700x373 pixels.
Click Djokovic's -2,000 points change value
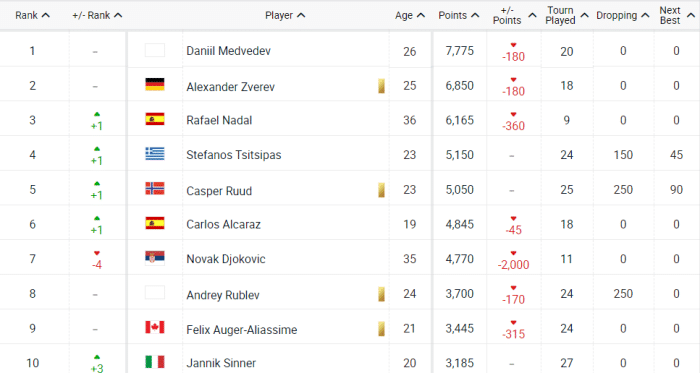513,264
